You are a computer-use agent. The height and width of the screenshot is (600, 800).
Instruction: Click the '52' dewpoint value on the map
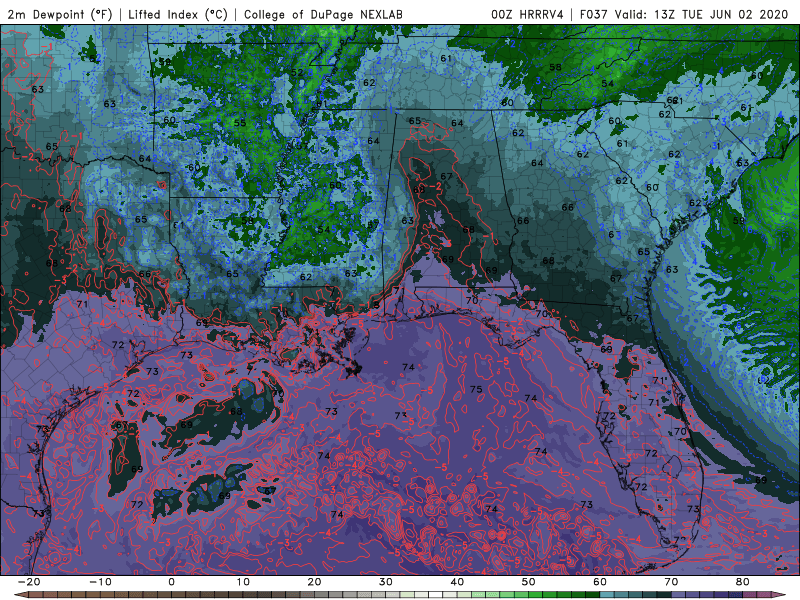(x=297, y=72)
